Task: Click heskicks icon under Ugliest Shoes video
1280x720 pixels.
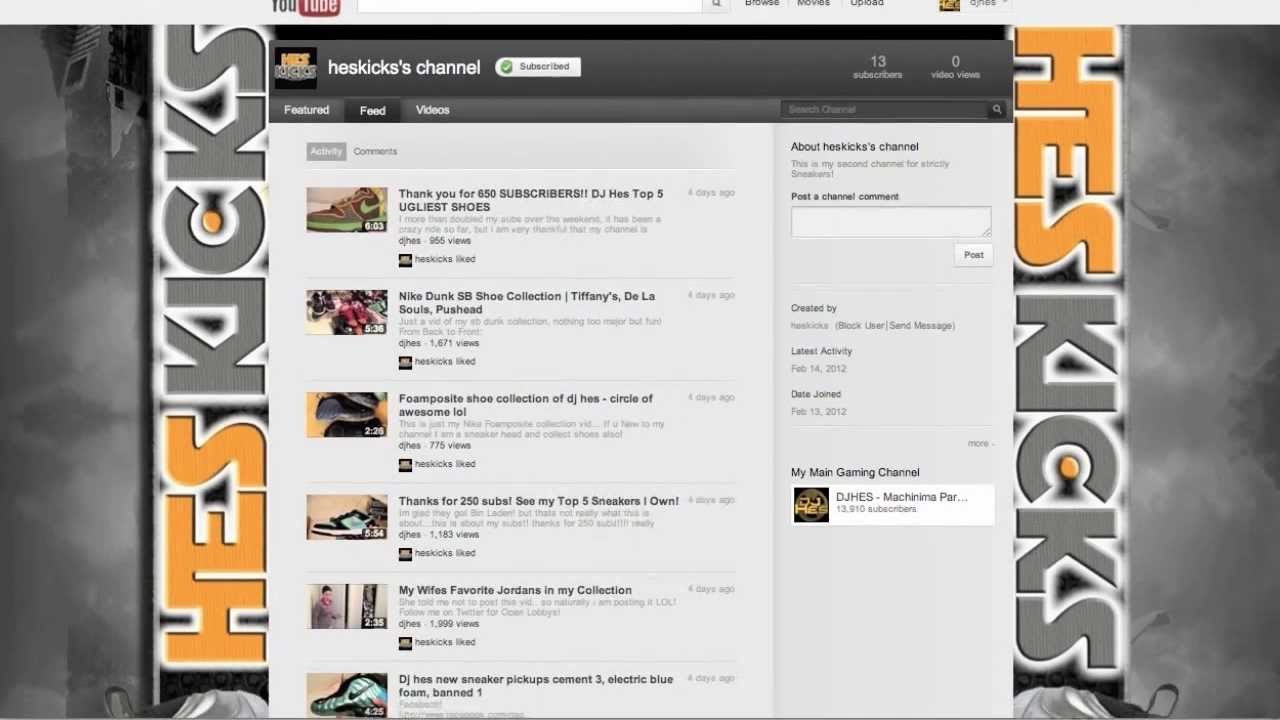Action: coord(405,259)
